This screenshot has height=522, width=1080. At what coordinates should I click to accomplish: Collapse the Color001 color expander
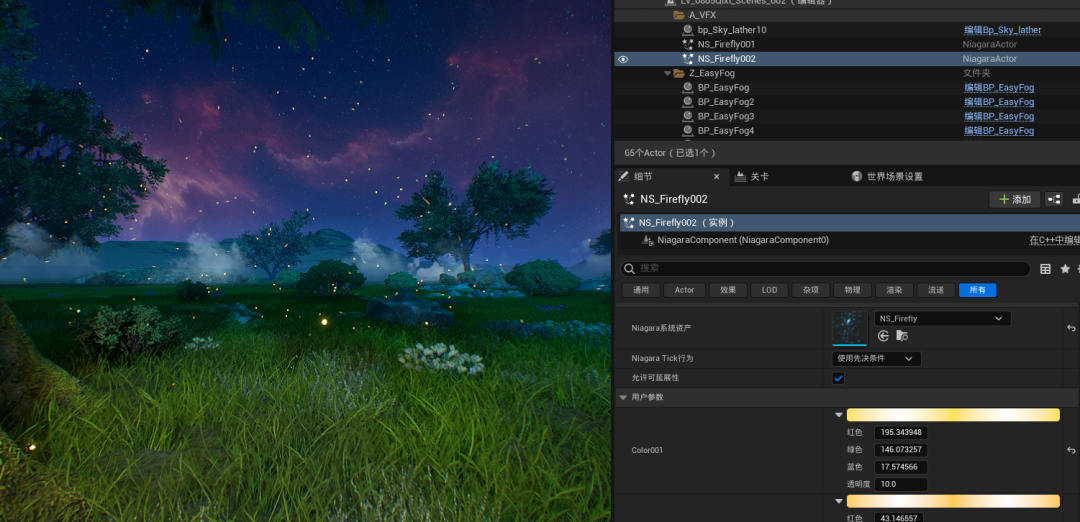(838, 415)
